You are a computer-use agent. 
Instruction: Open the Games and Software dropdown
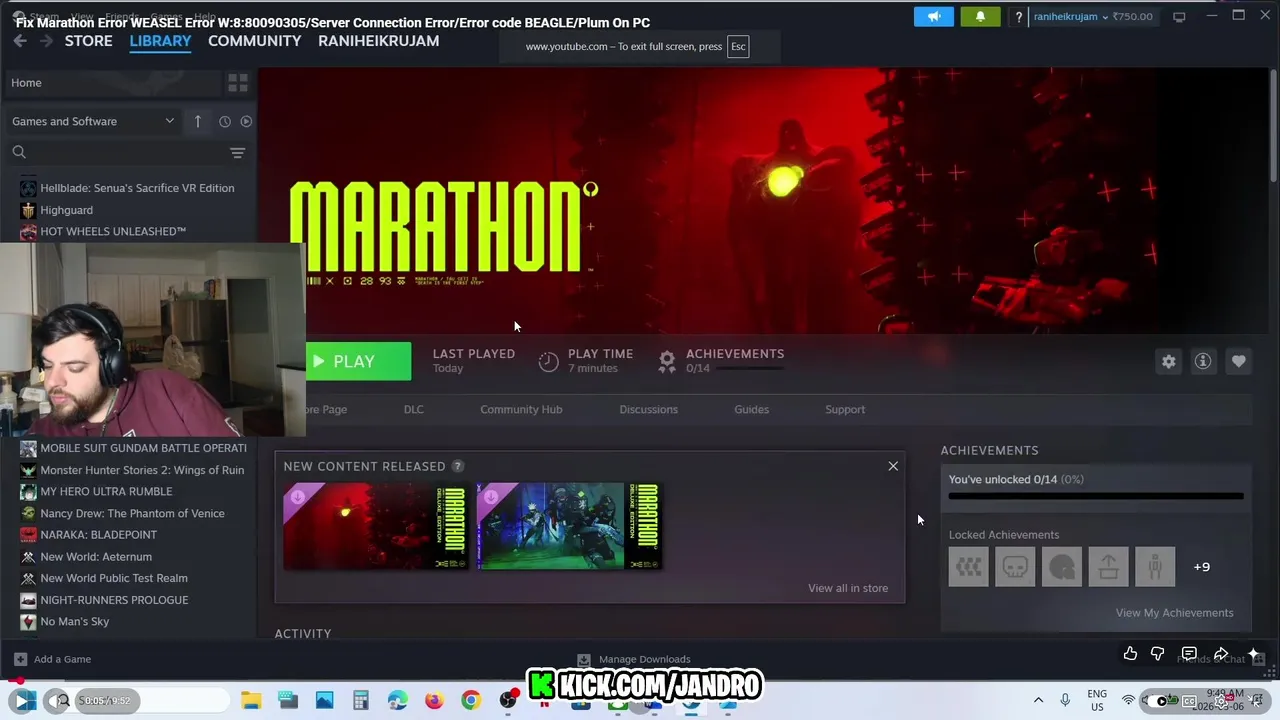[x=93, y=121]
